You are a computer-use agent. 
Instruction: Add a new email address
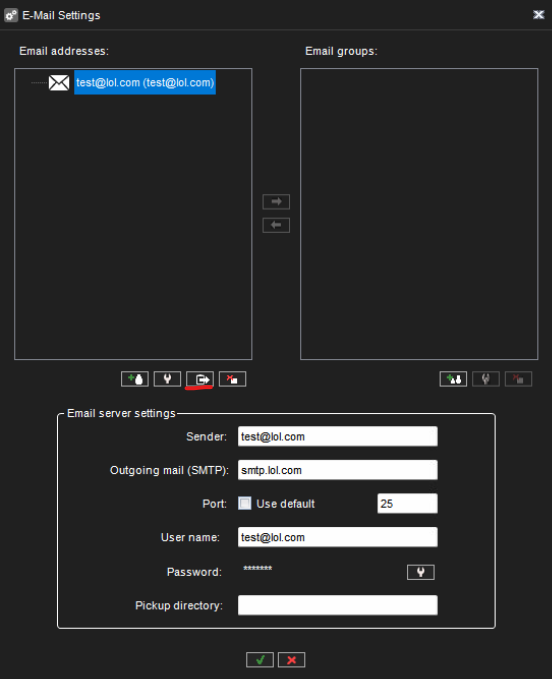pos(135,379)
